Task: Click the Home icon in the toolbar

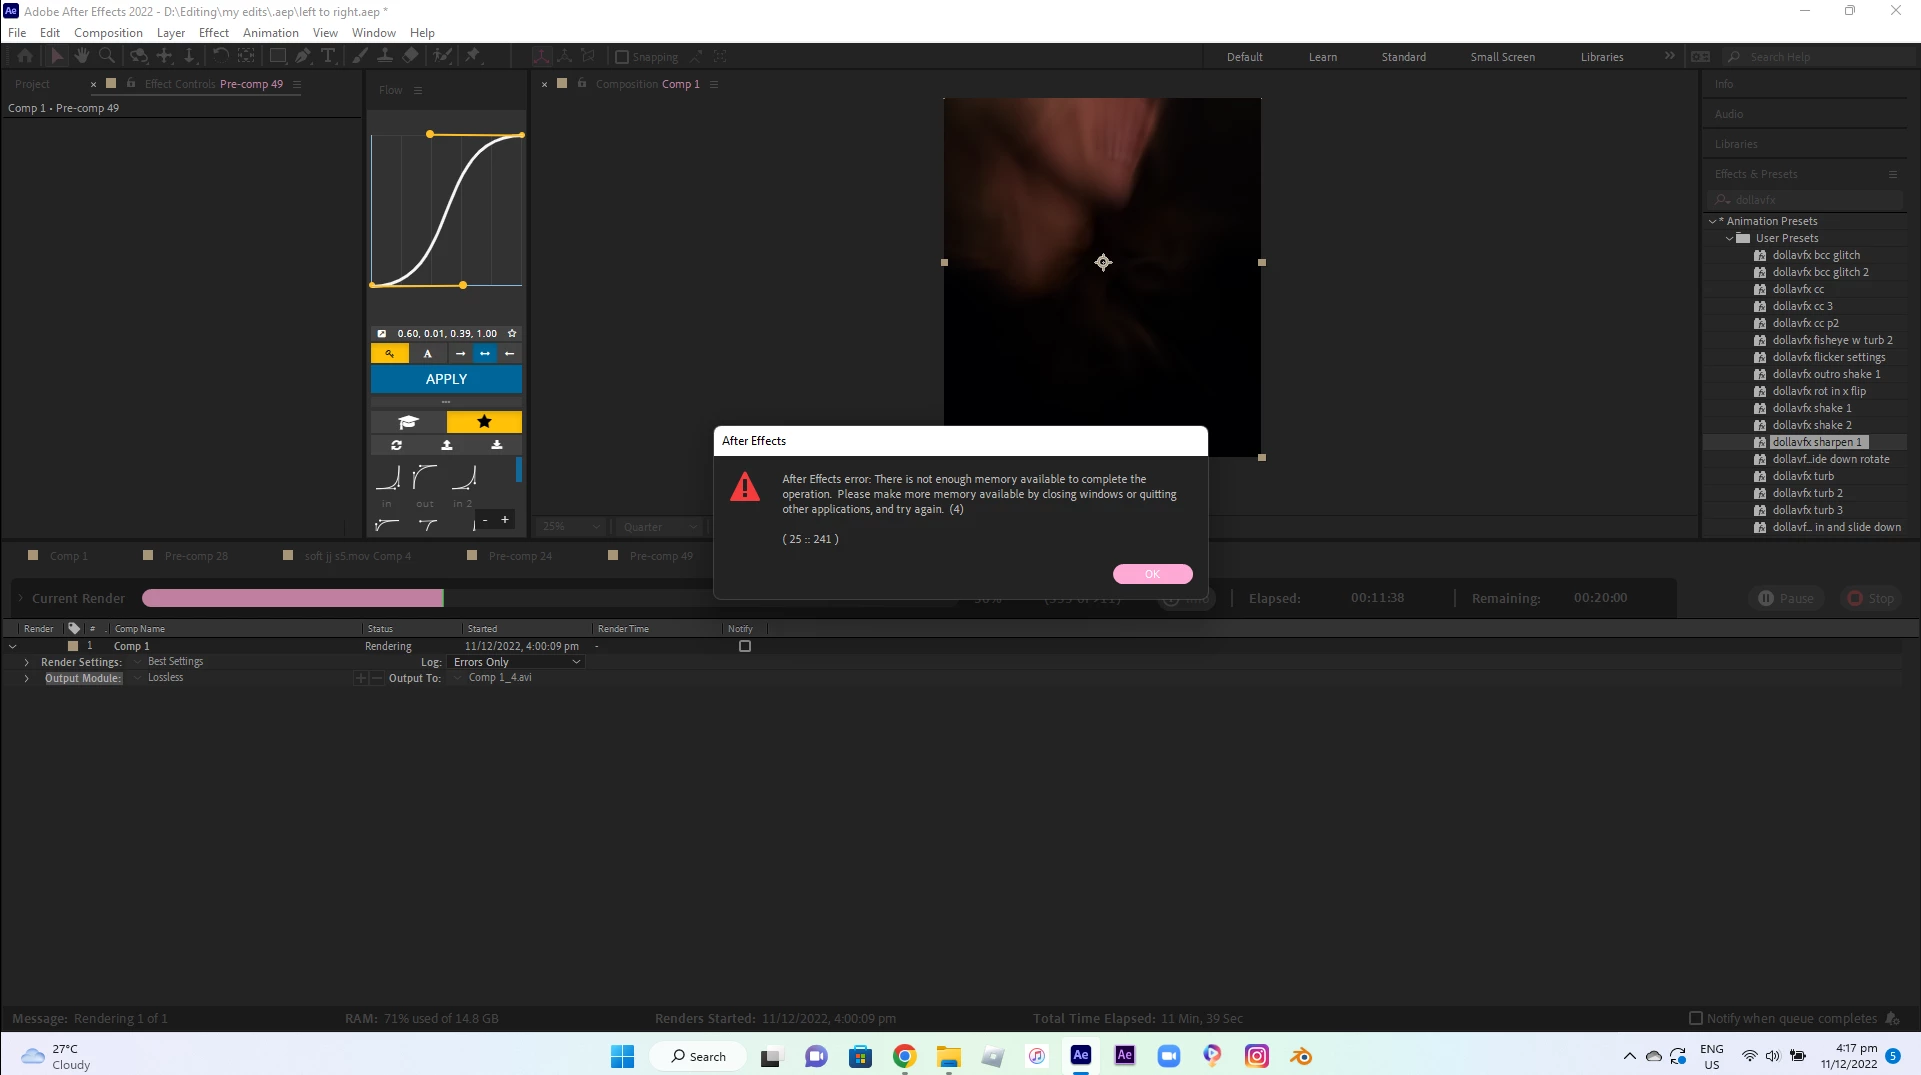Action: pyautogui.click(x=25, y=57)
